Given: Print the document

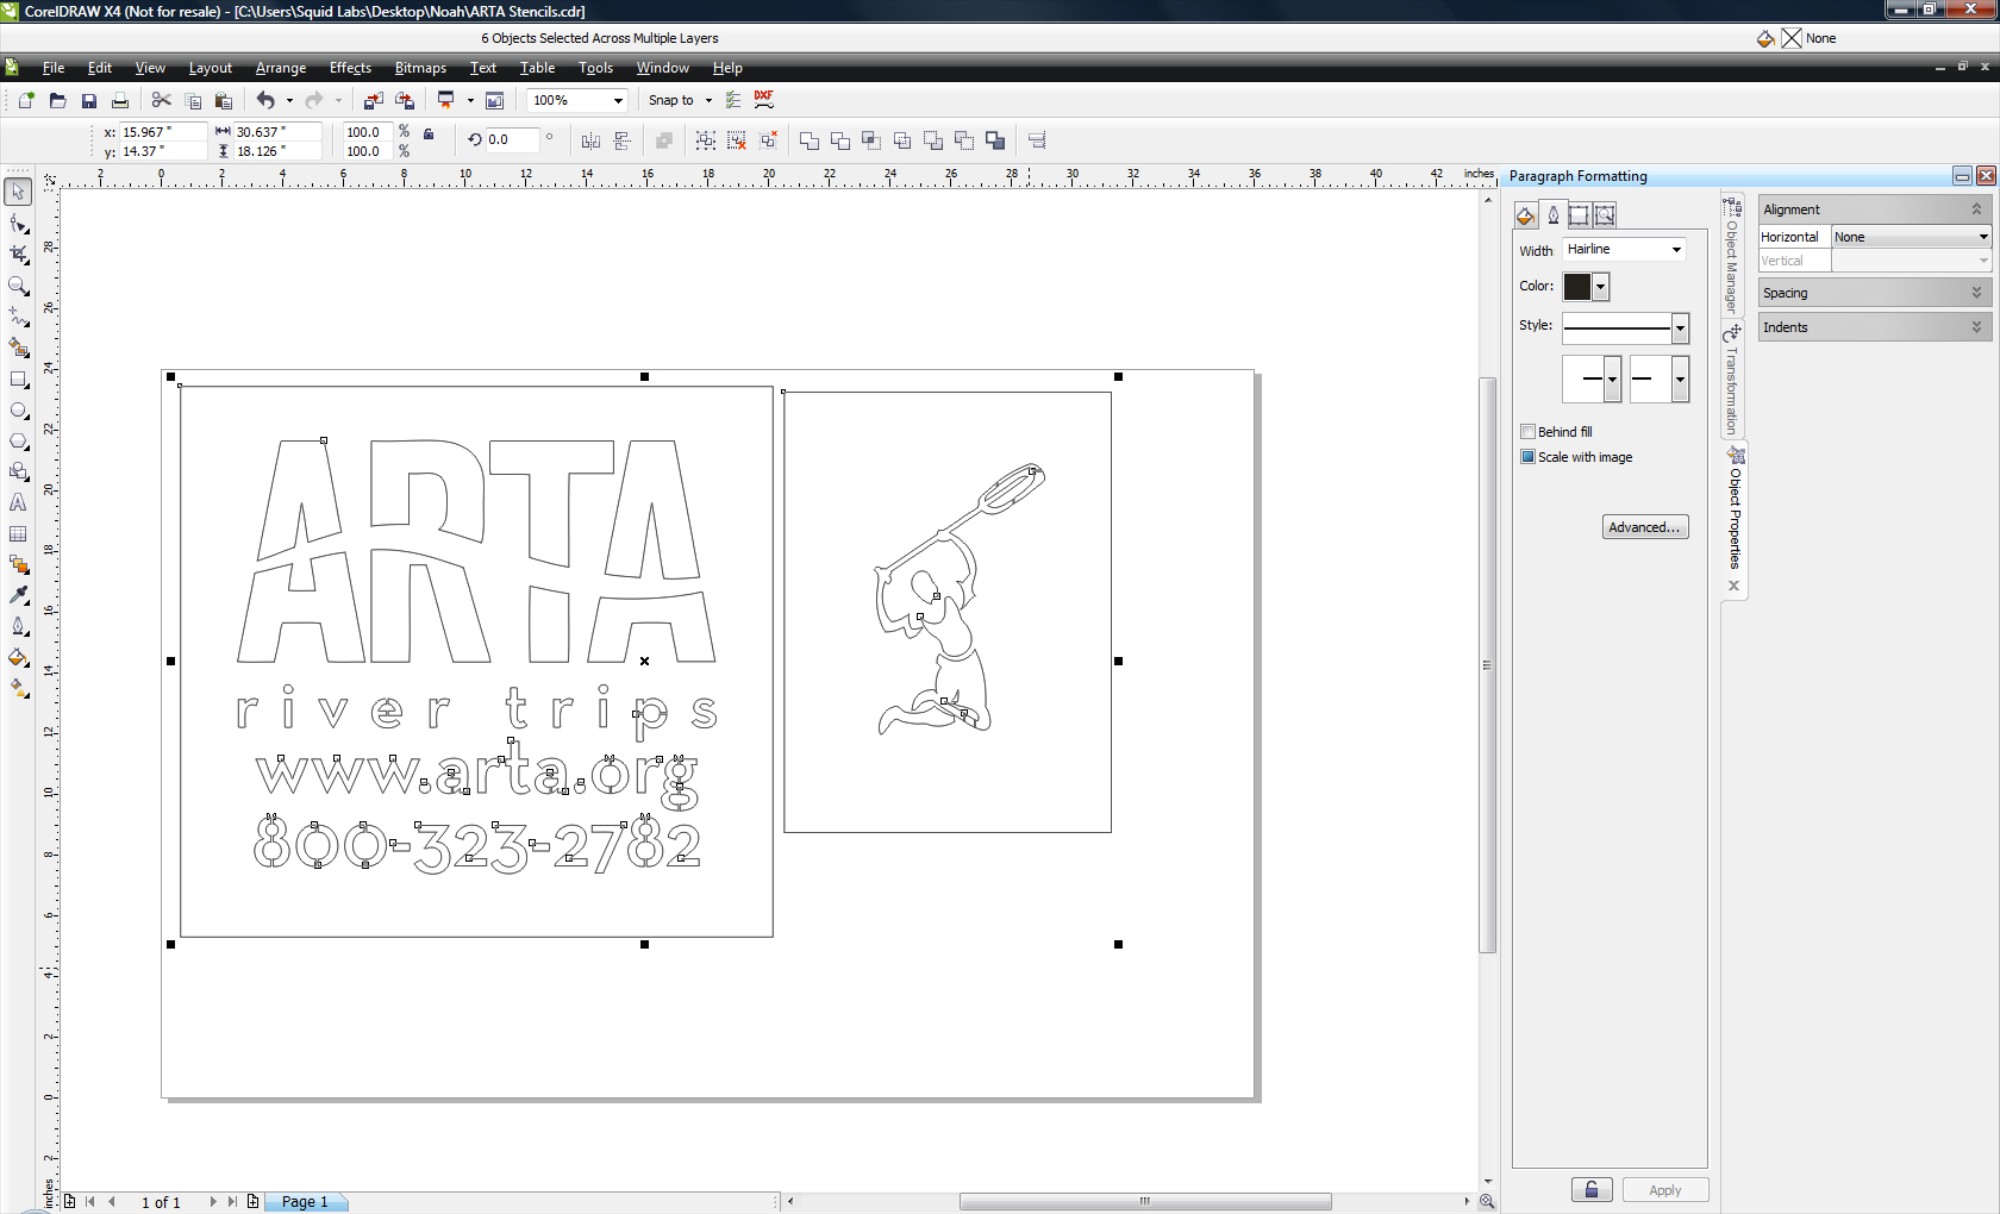Looking at the screenshot, I should 120,100.
